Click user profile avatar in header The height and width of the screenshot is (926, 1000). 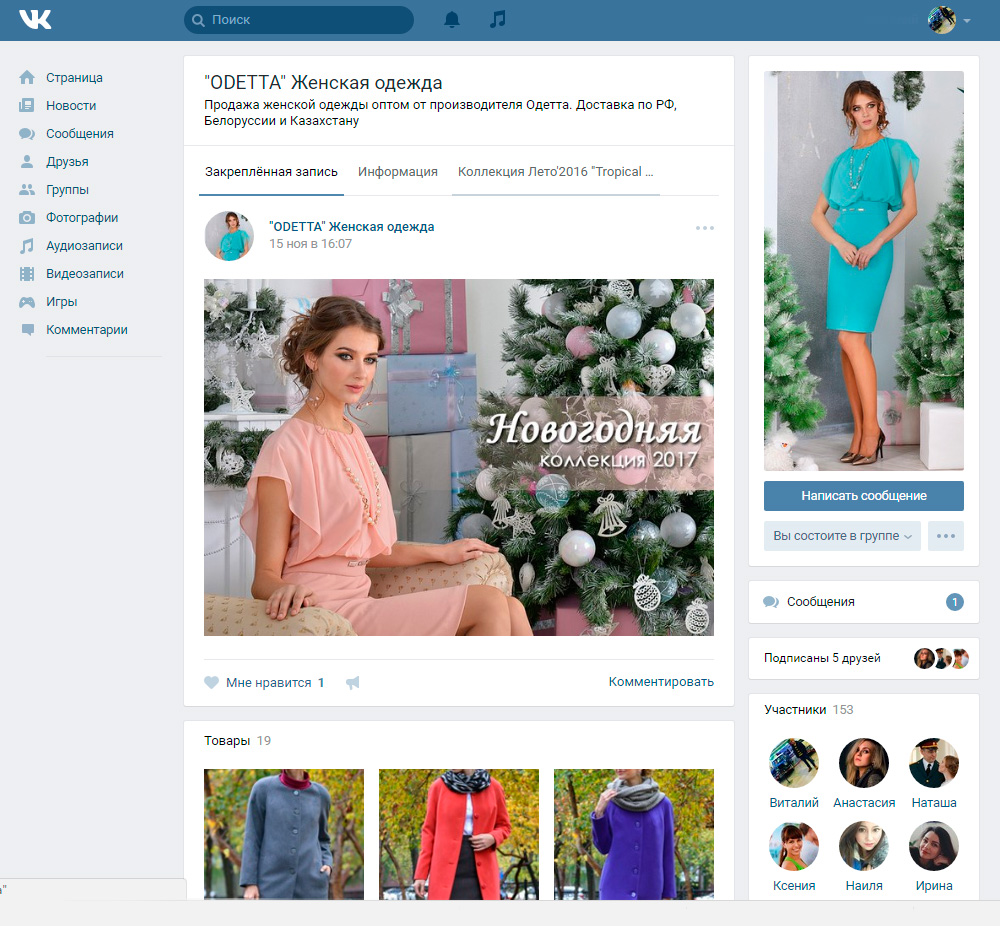click(x=941, y=20)
